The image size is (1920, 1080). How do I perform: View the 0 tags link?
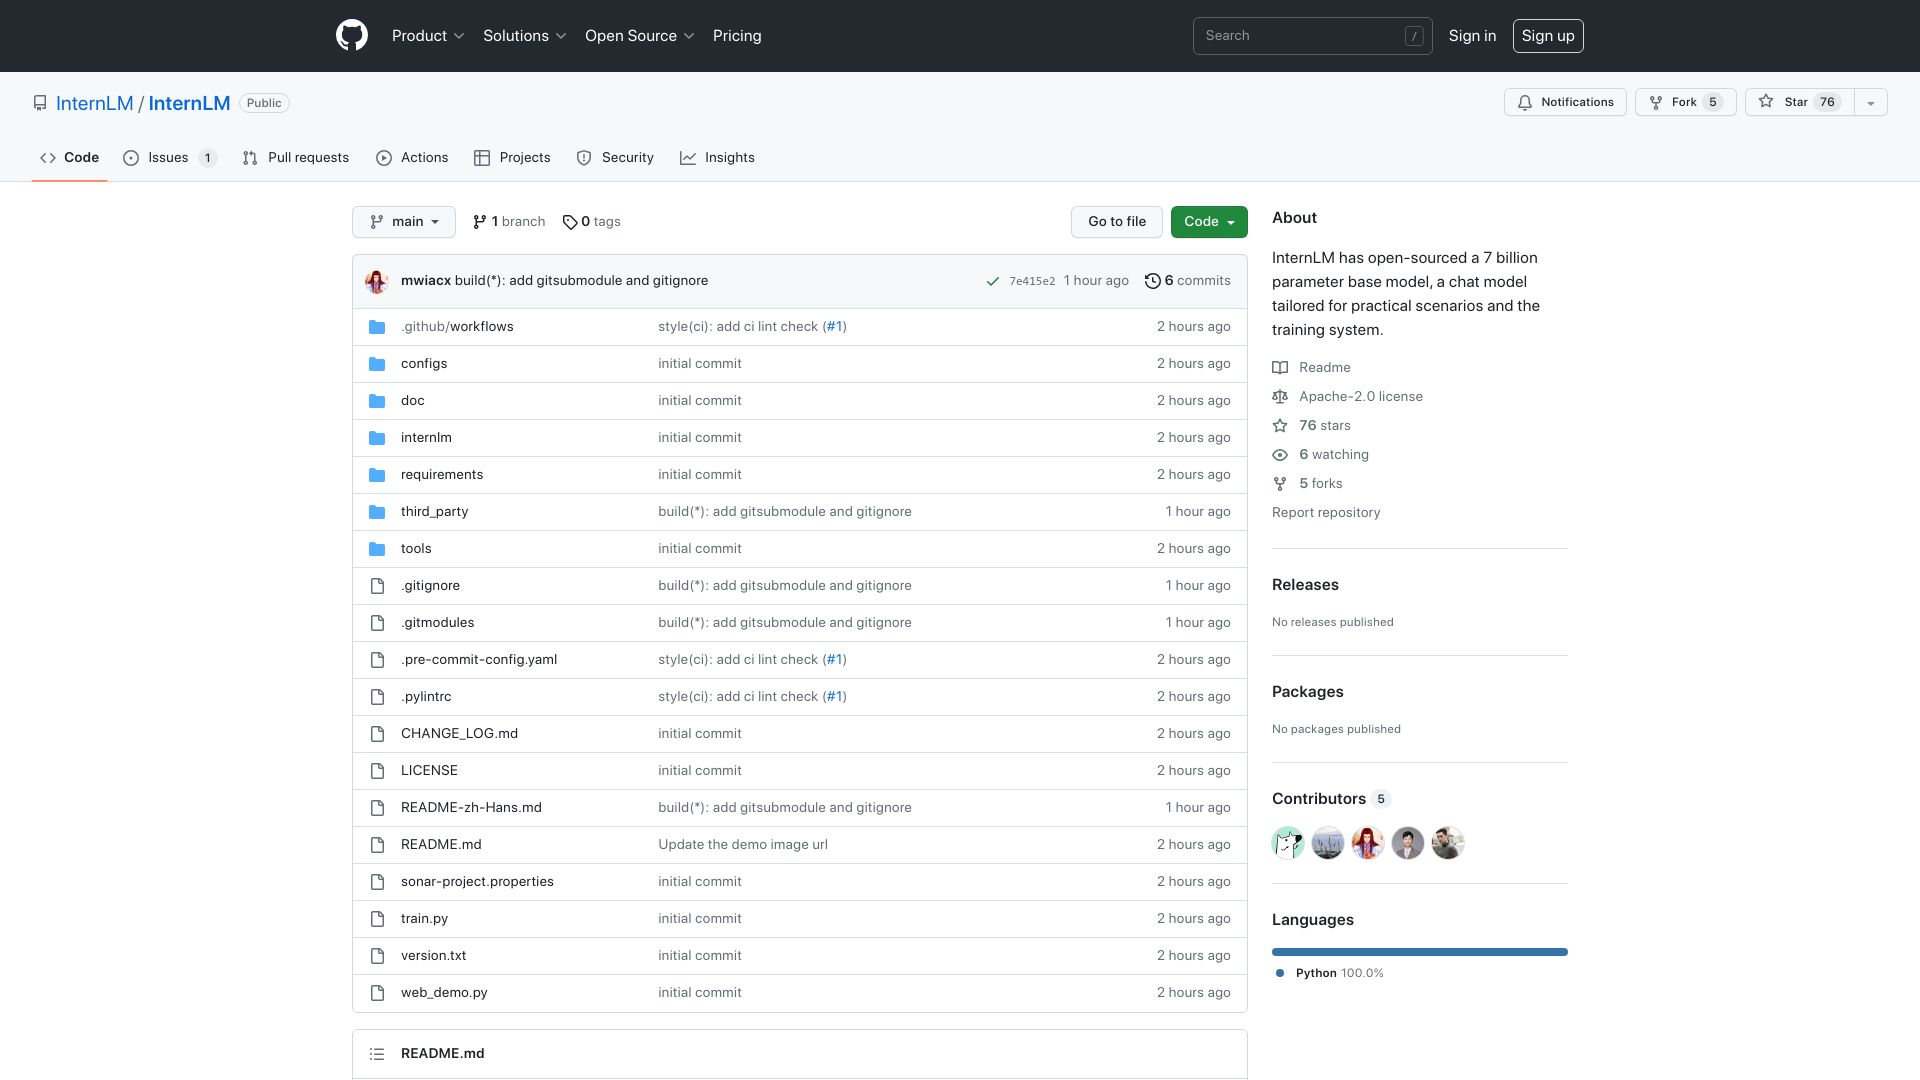tap(591, 222)
